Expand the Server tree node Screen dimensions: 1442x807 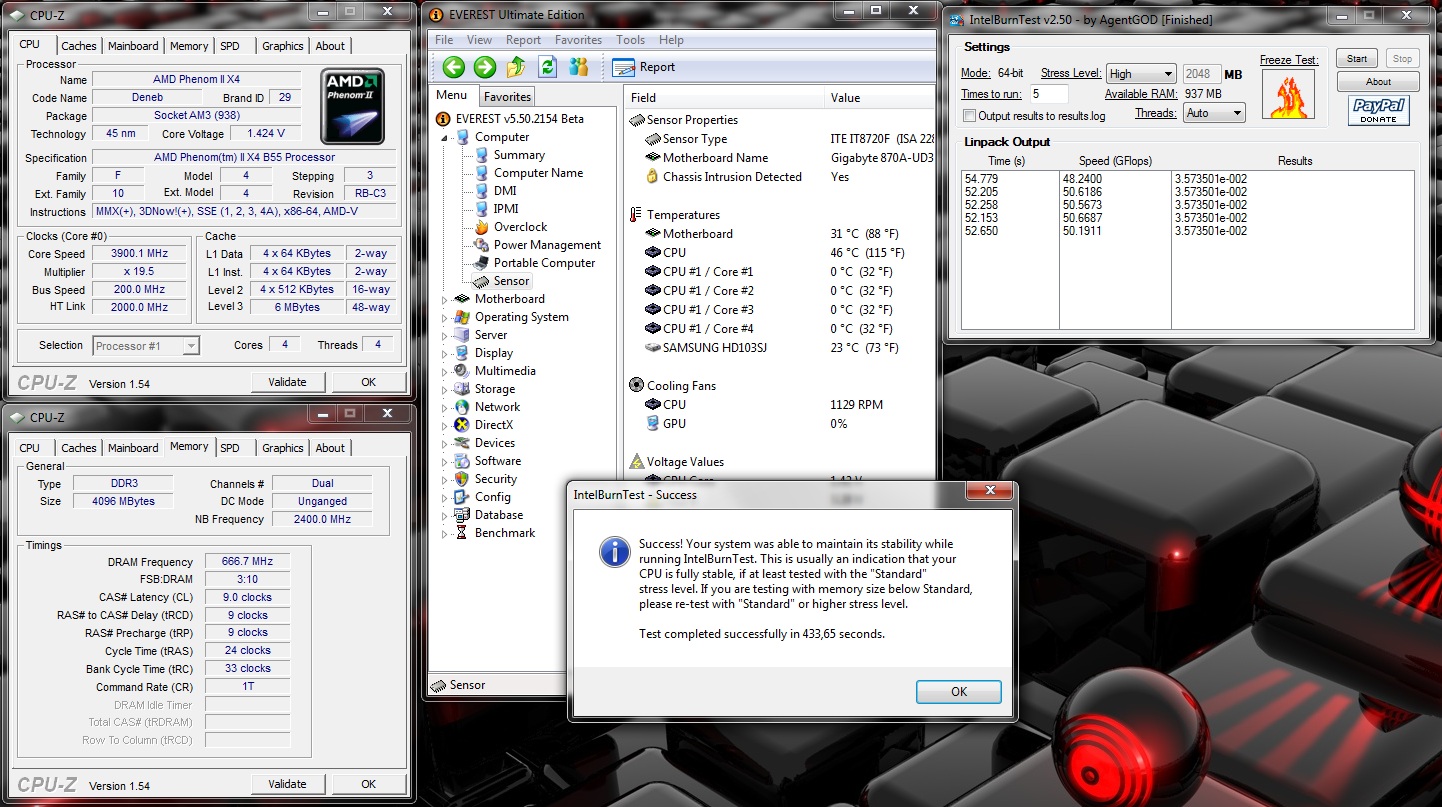[x=446, y=335]
